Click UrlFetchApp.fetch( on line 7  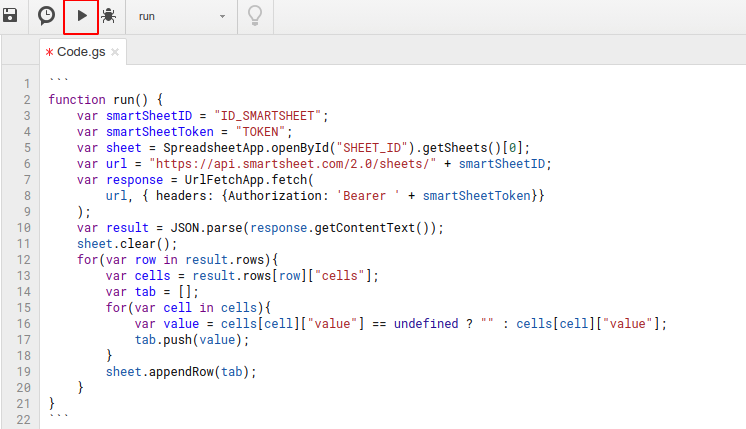249,180
